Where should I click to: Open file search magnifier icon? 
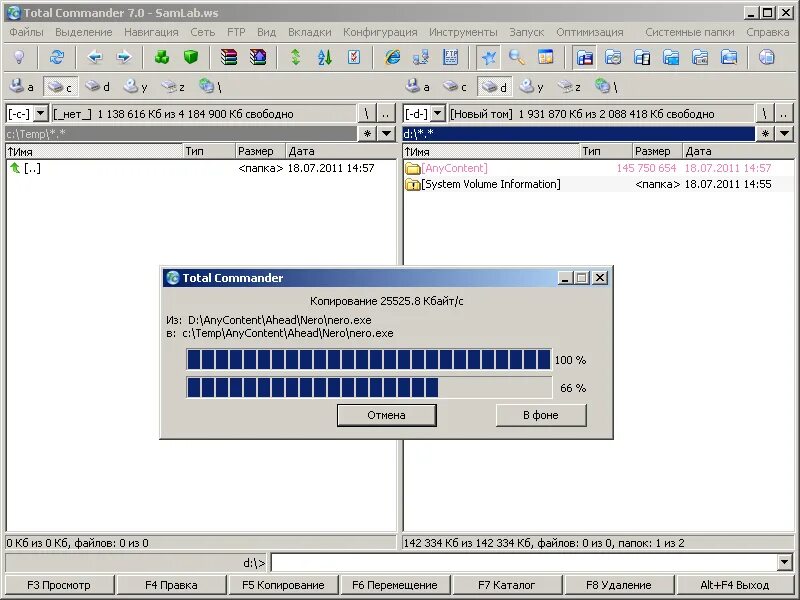[x=517, y=57]
